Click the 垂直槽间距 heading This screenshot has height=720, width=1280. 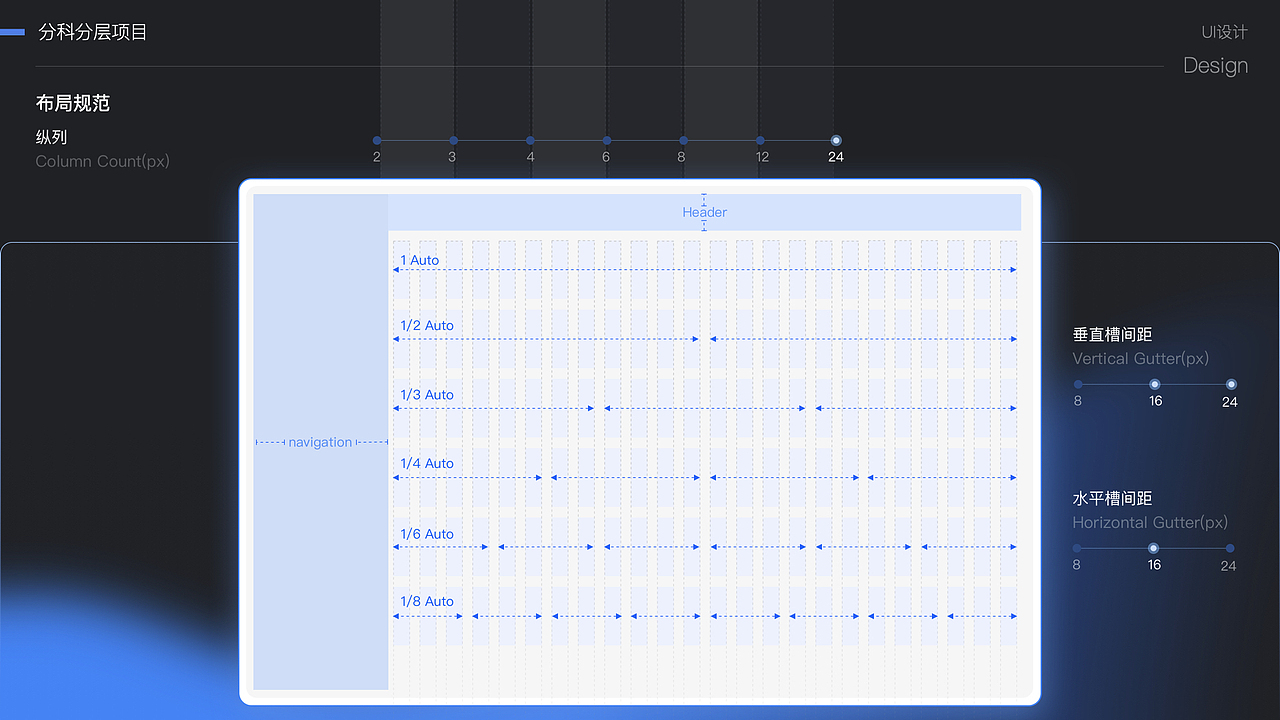click(x=1113, y=334)
